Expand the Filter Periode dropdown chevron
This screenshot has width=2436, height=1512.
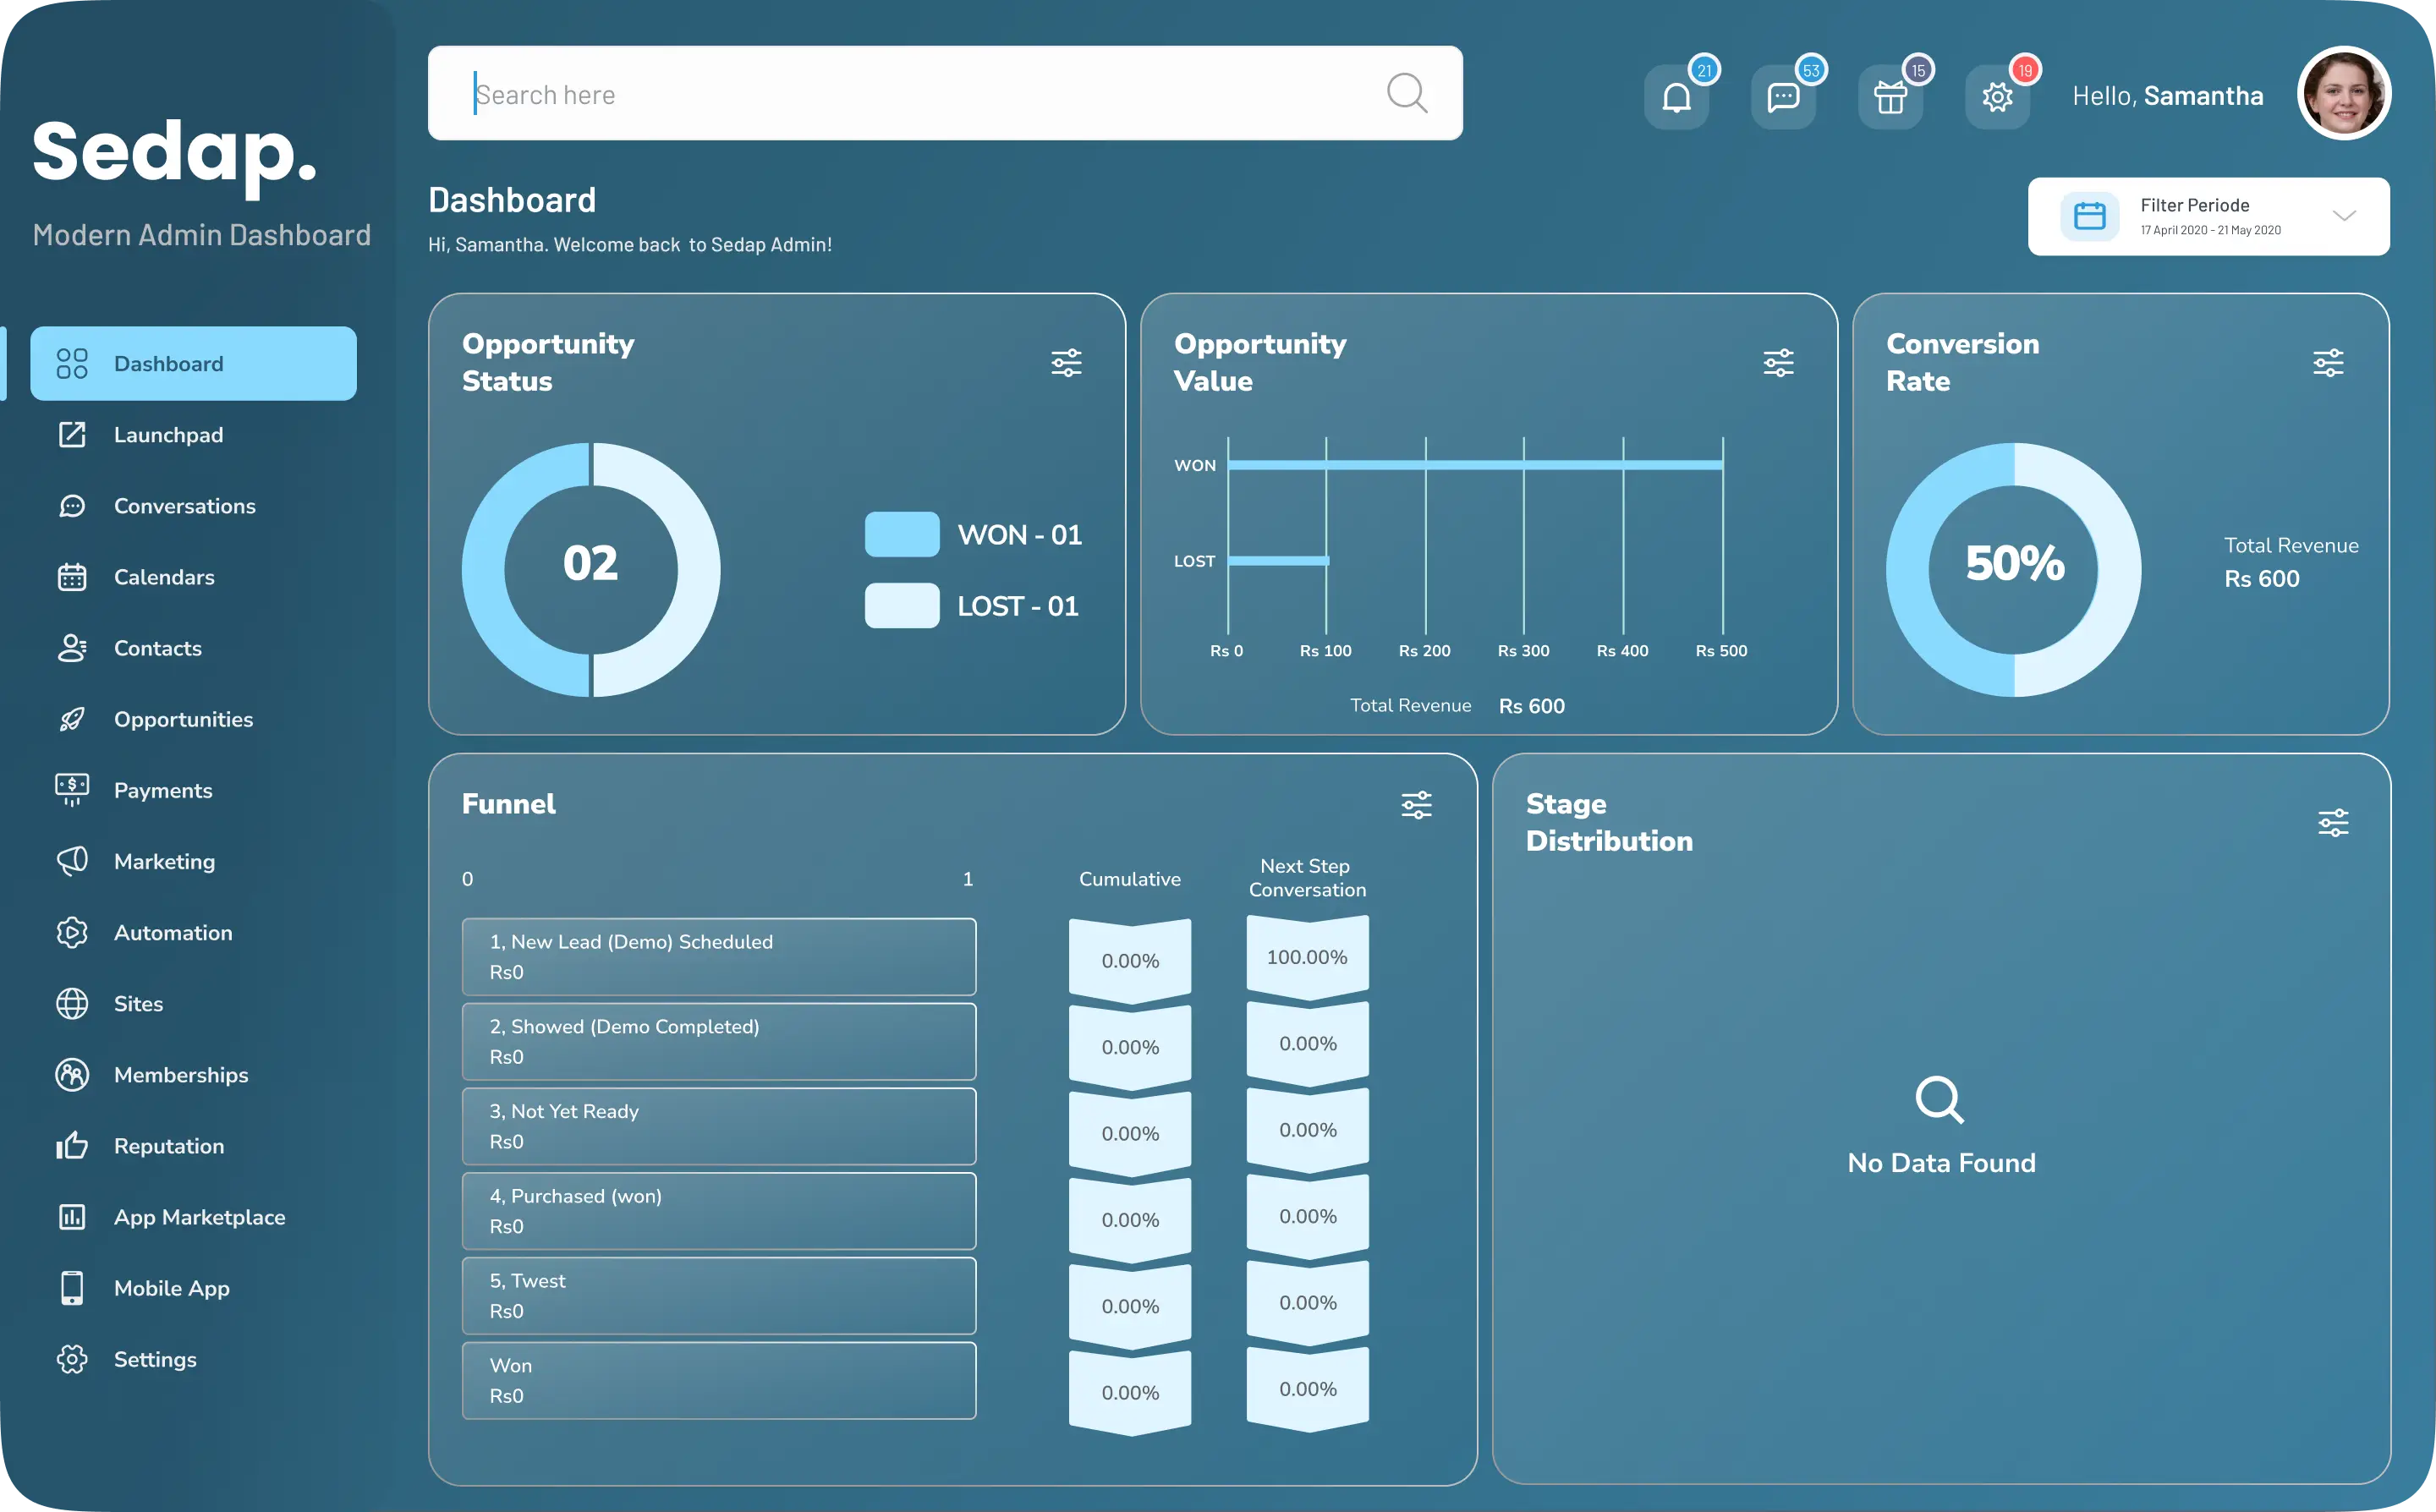2344,216
